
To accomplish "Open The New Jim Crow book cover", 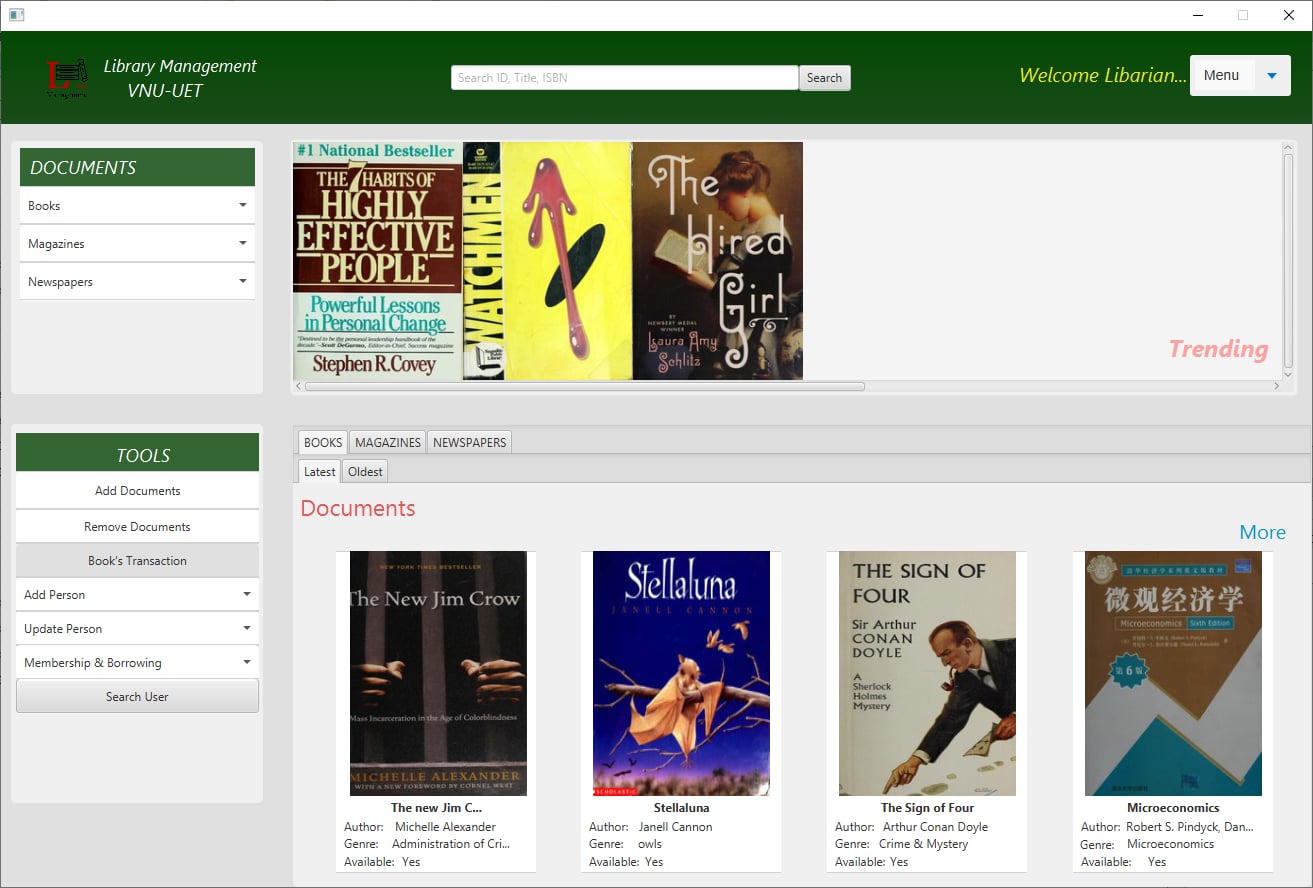I will [x=438, y=673].
